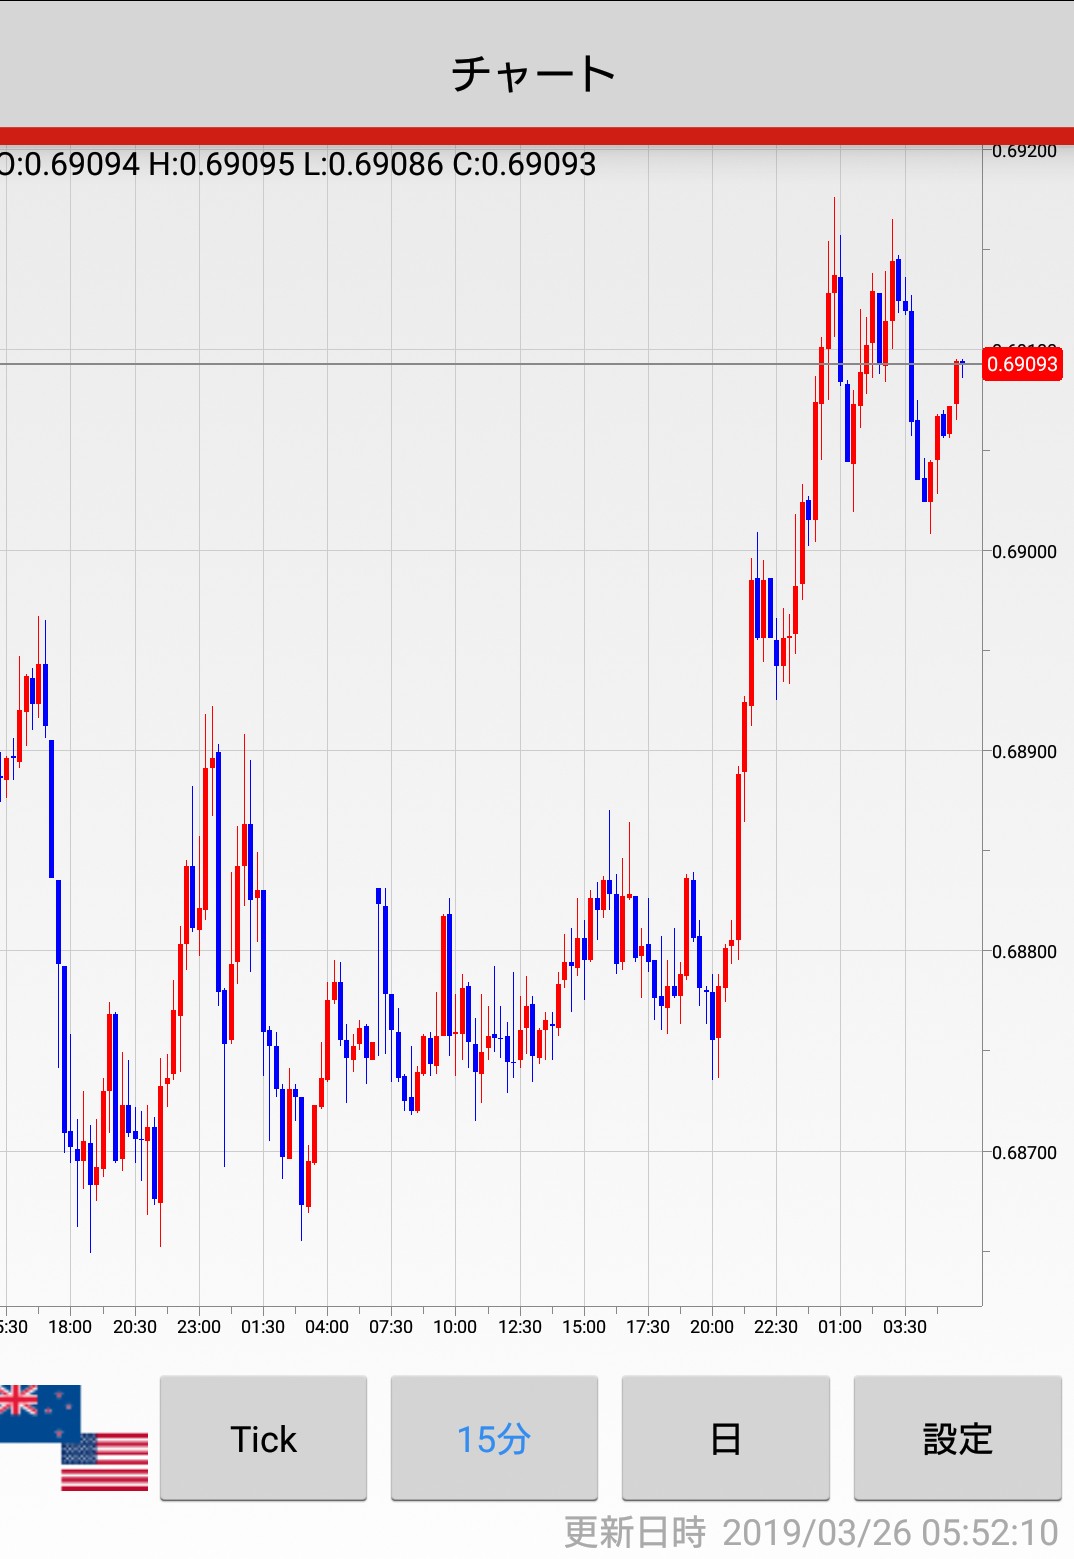Click the 15:00 time axis label
The height and width of the screenshot is (1559, 1074).
point(584,1327)
